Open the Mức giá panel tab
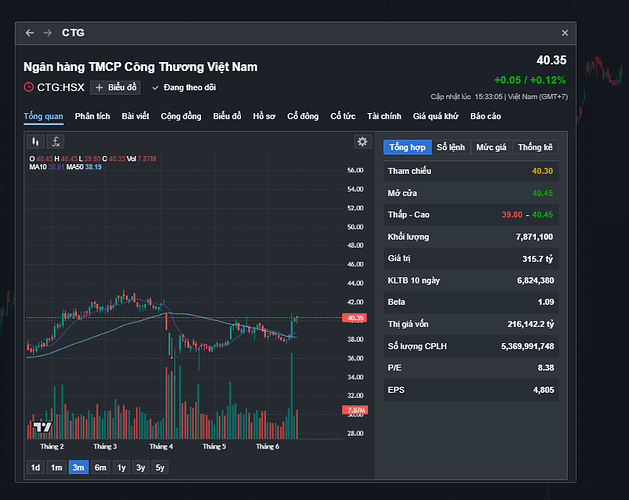This screenshot has width=629, height=500. pyautogui.click(x=491, y=147)
